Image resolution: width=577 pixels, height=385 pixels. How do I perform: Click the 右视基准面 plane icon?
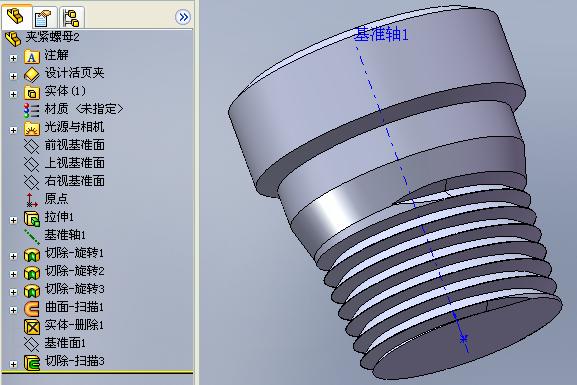pos(32,182)
